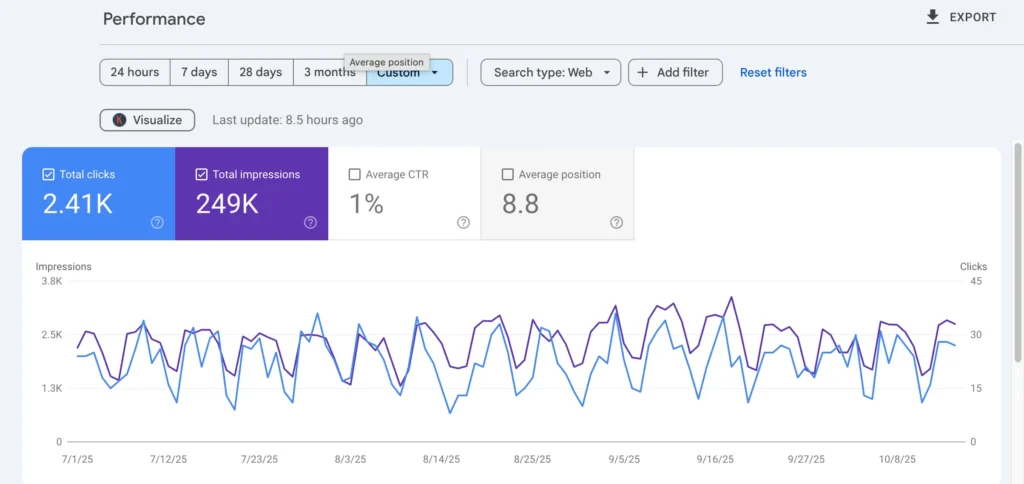Viewport: 1024px width, 484px height.
Task: Open the help icon on Average position card
Action: (x=616, y=223)
